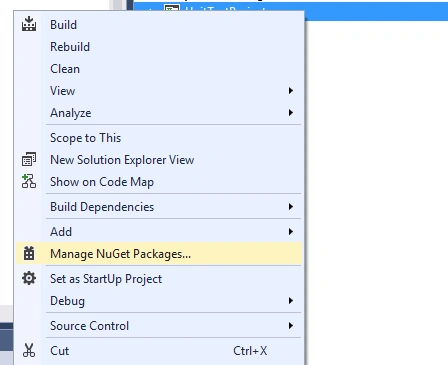Expand the View submenu arrow
This screenshot has height=365, width=448.
291,91
